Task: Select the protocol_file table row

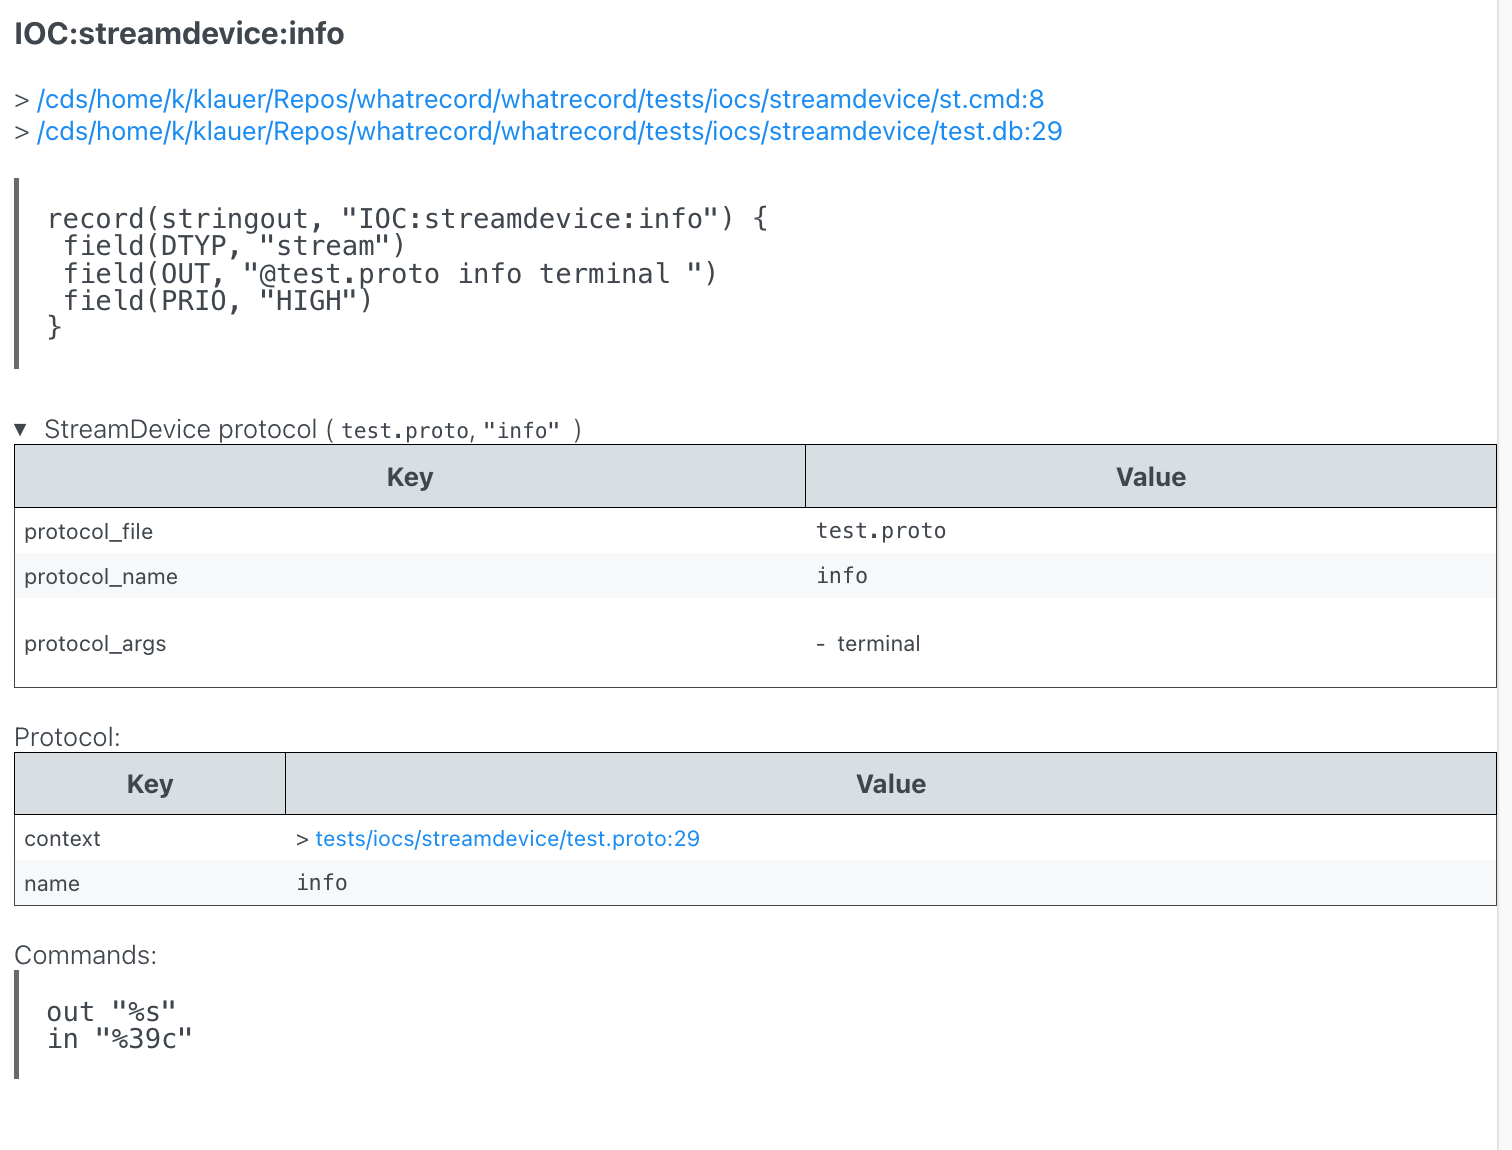Action: click(400, 531)
